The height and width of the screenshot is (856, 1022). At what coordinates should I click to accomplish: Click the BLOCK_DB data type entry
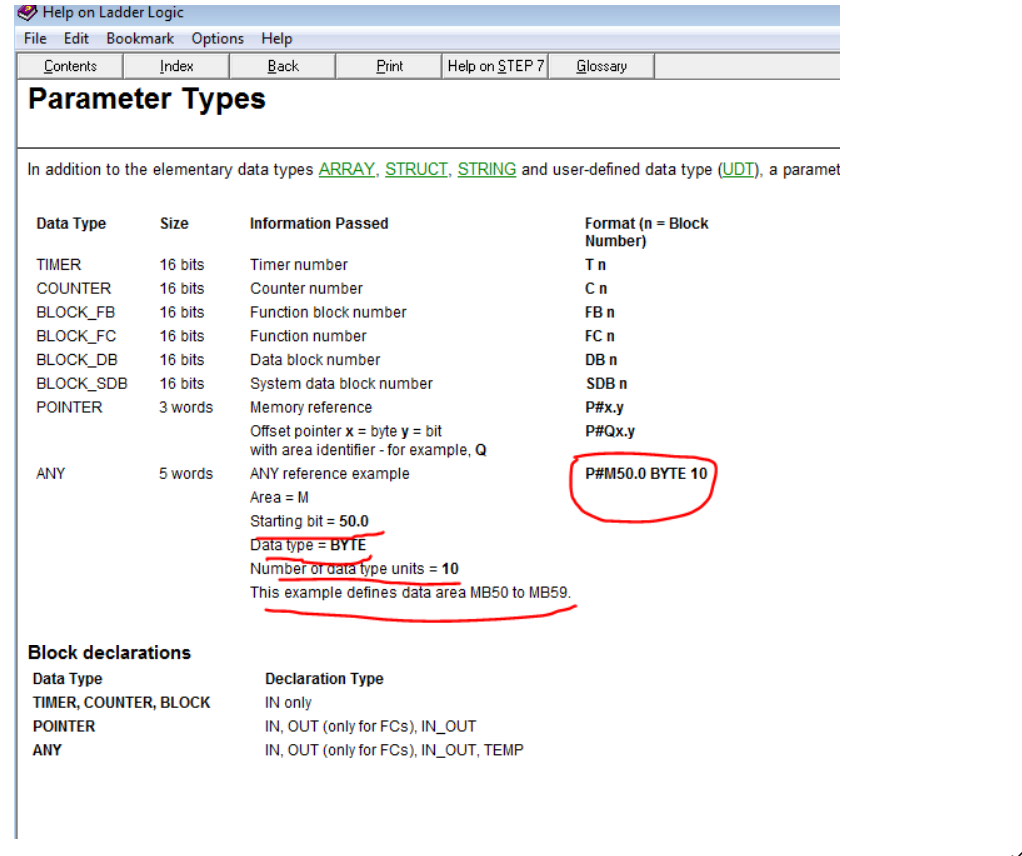click(77, 360)
